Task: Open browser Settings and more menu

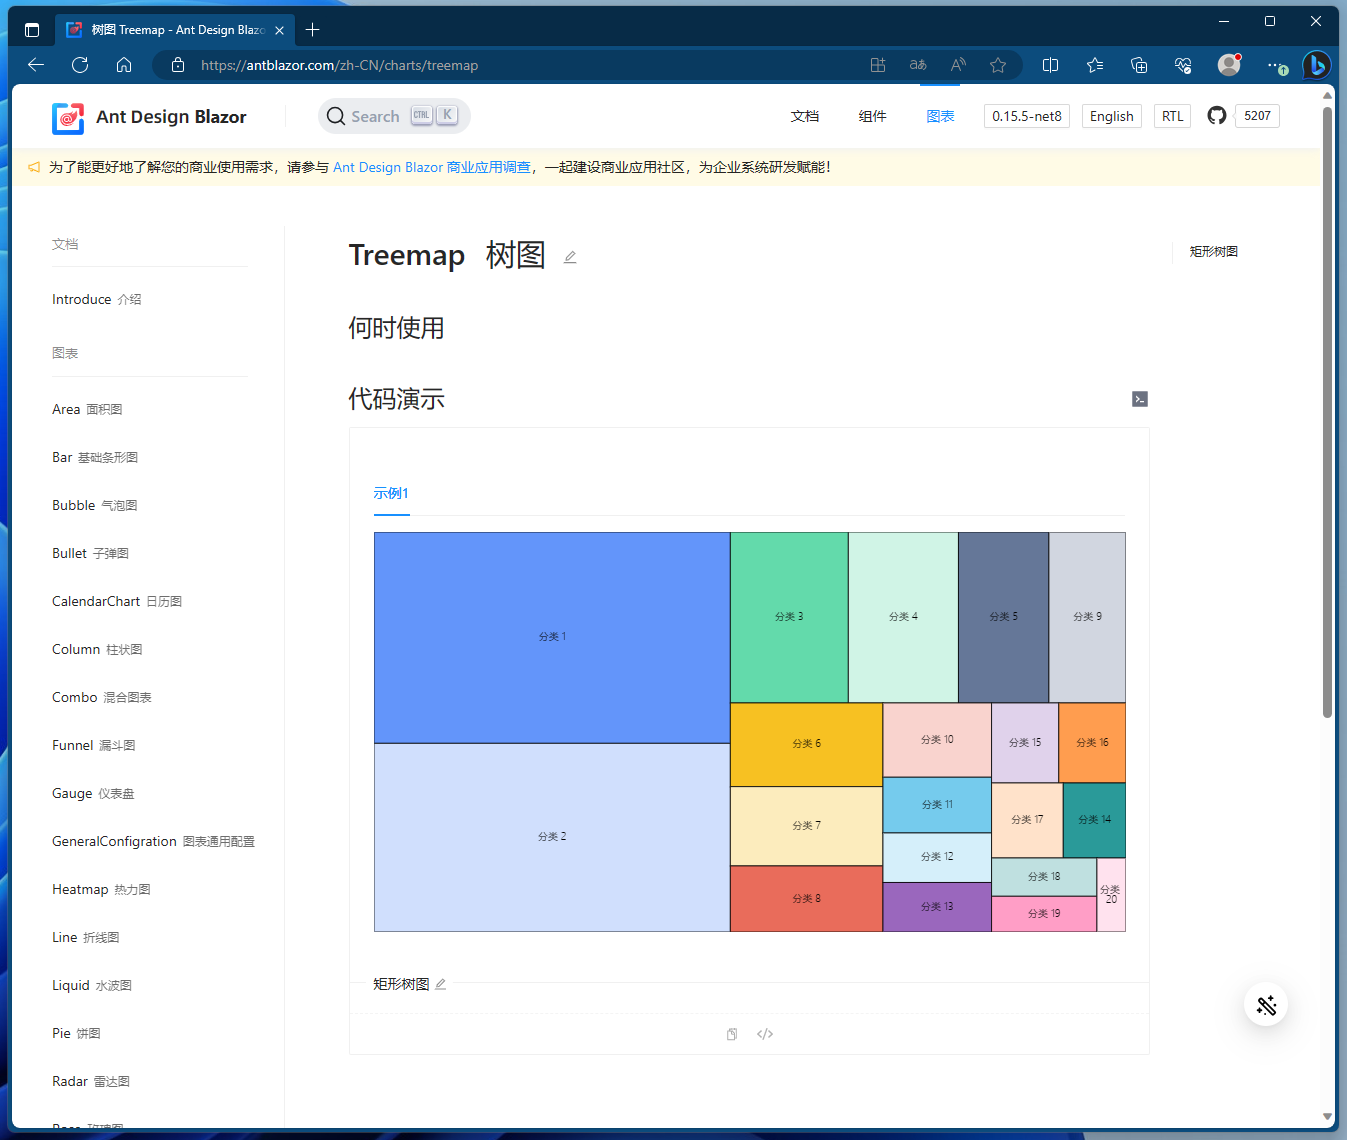Action: tap(1275, 65)
